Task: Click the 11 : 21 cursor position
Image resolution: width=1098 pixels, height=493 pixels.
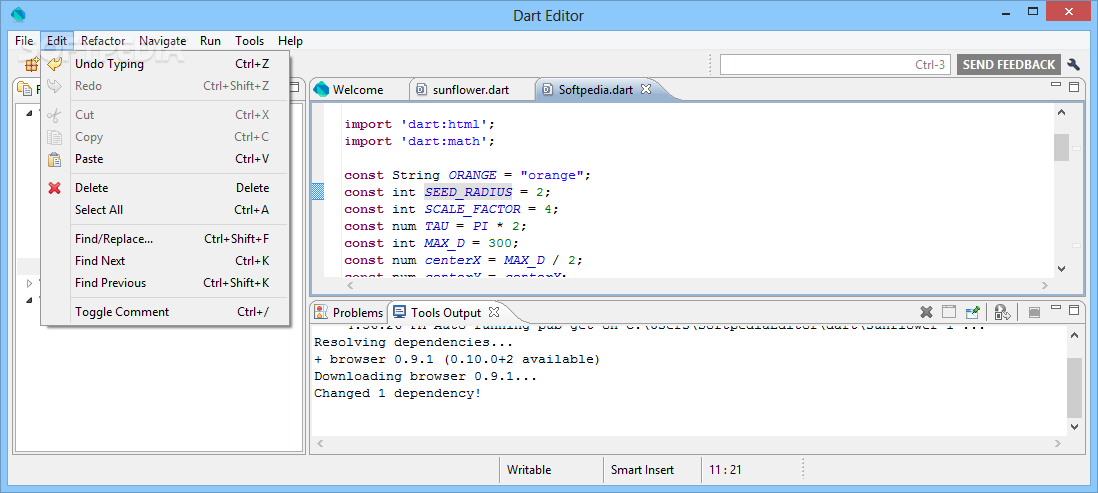Action: (725, 470)
